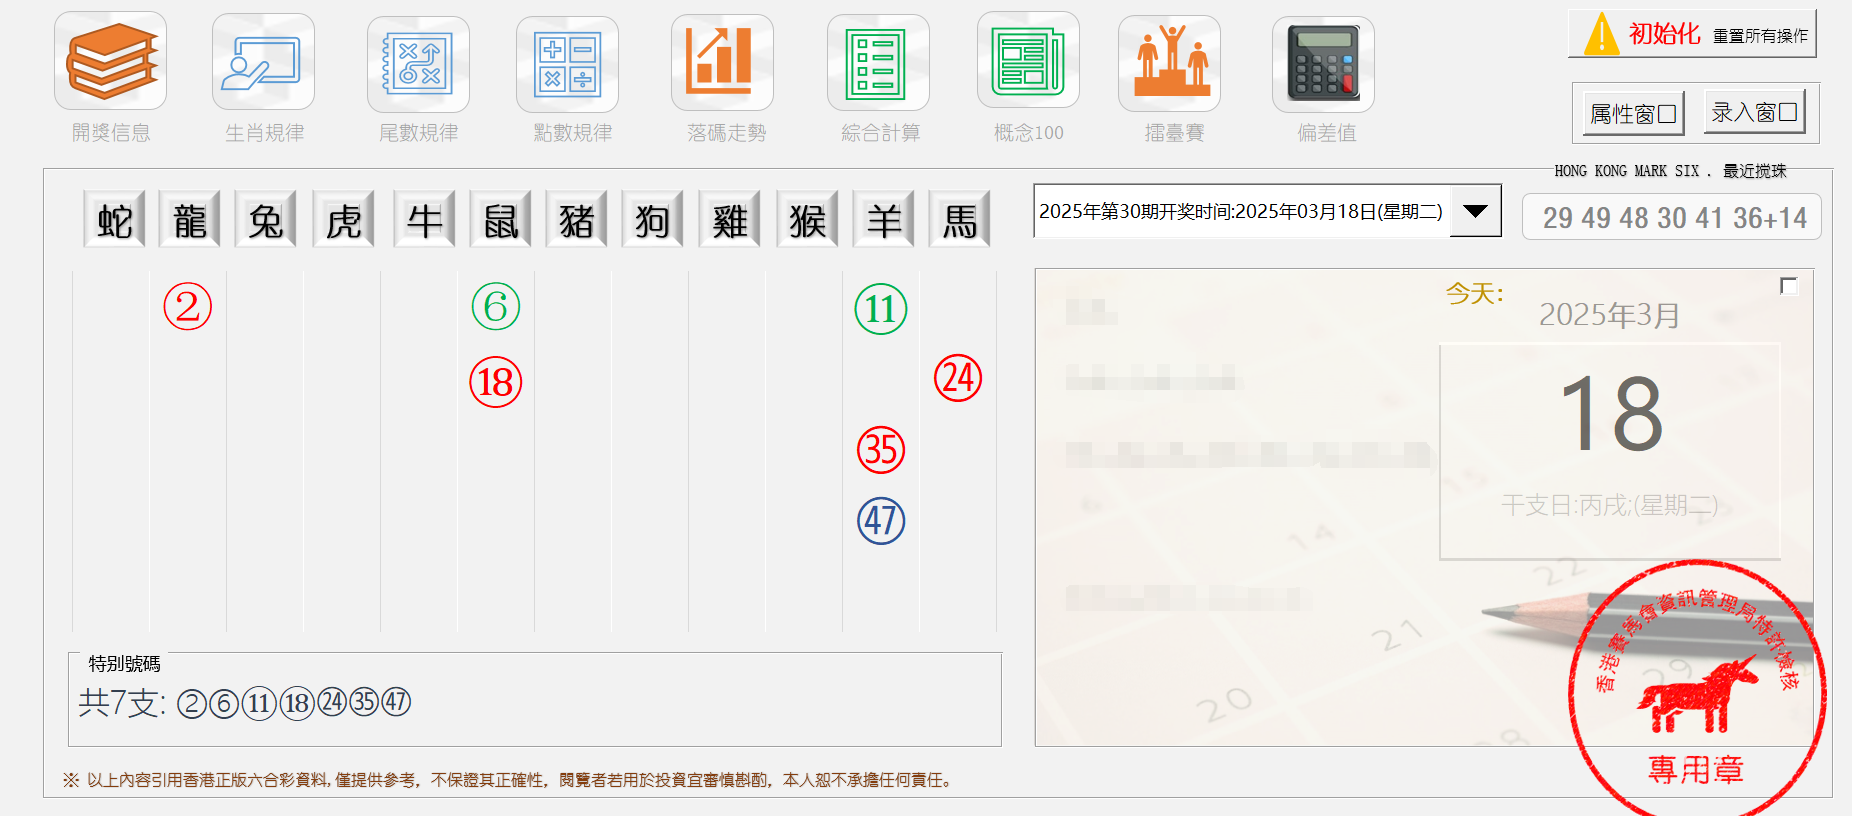1852x816 pixels.
Task: Open the 尾數規律 tail number icon
Action: [x=418, y=64]
